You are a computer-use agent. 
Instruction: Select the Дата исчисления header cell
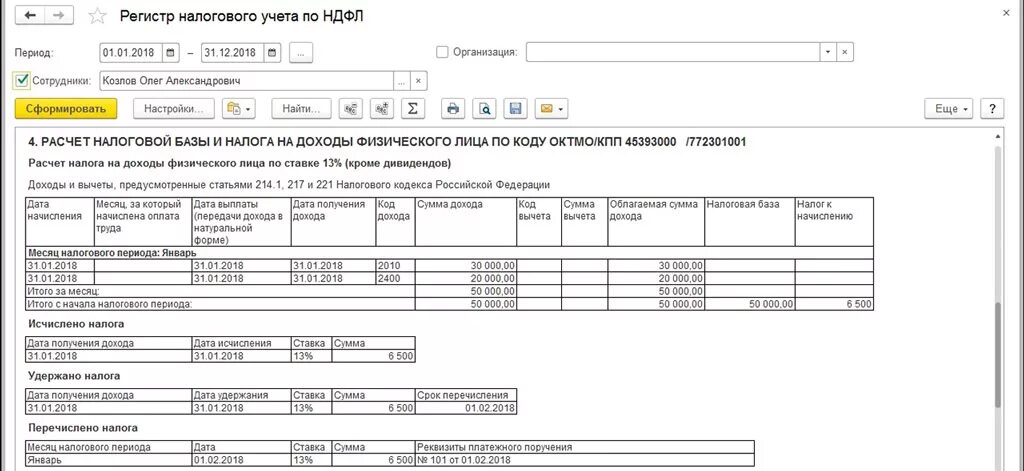(242, 343)
